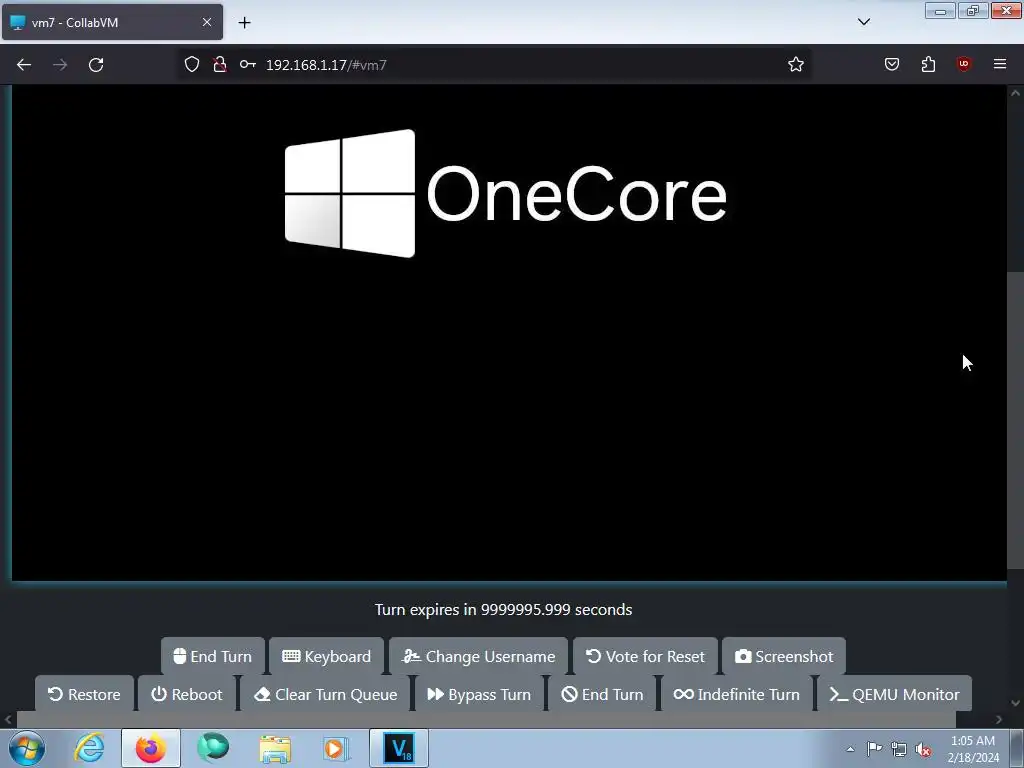Screen dimensions: 1024x768
Task: Click the OneCore VM display
Action: pos(509,332)
